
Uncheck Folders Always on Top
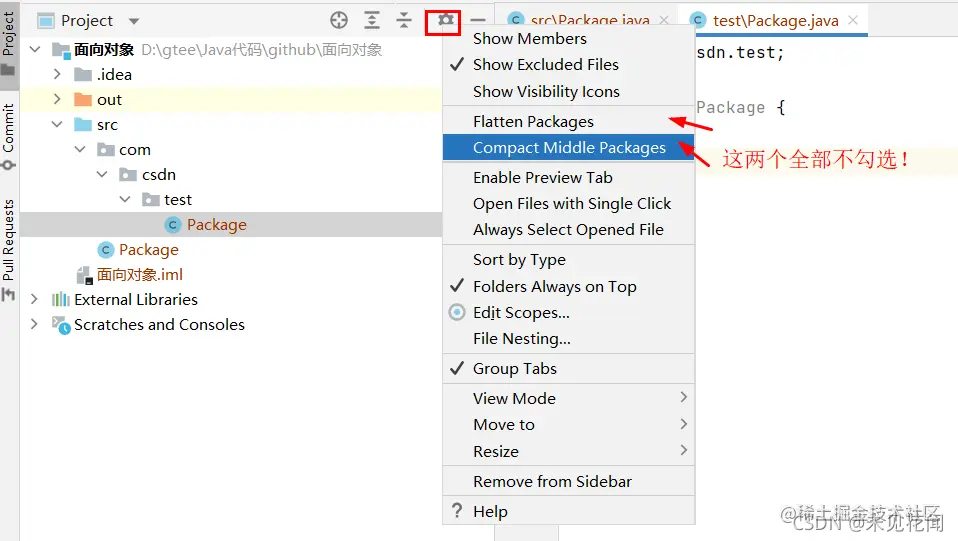(569, 287)
